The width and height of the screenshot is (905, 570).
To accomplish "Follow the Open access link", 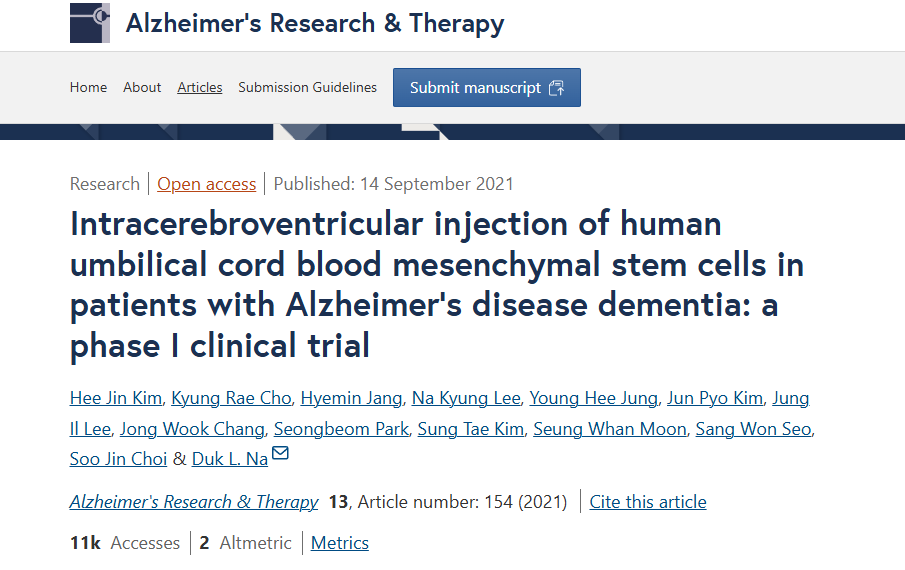I will click(207, 184).
